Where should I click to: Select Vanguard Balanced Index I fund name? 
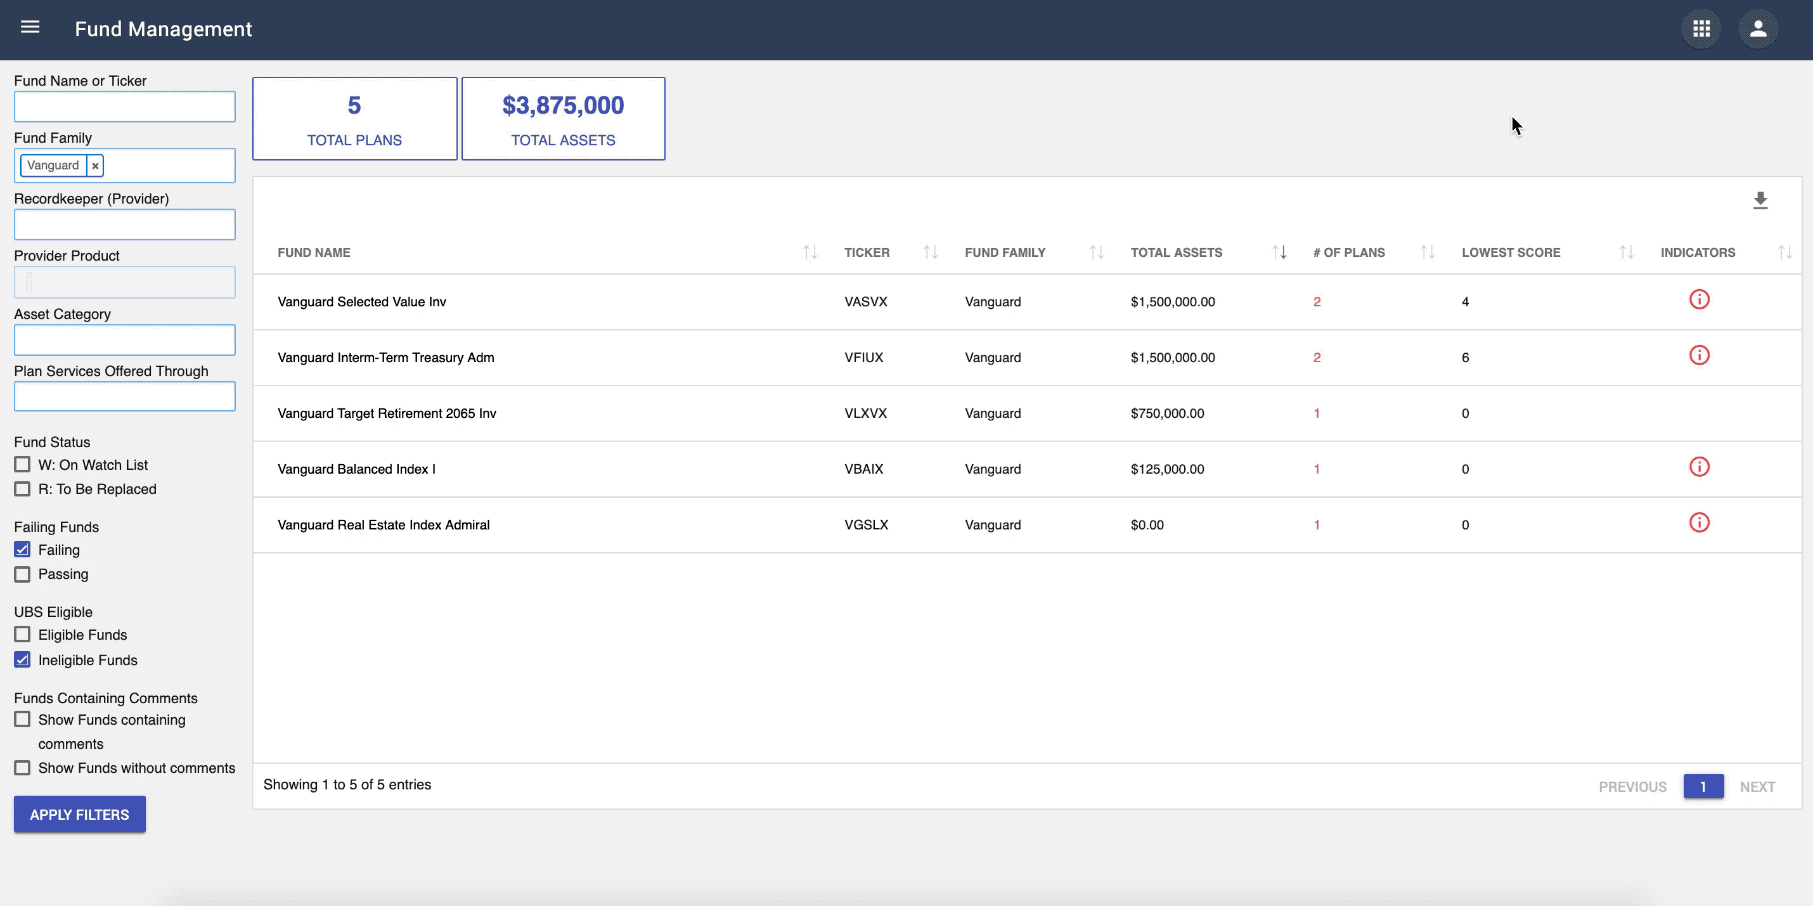(x=357, y=470)
